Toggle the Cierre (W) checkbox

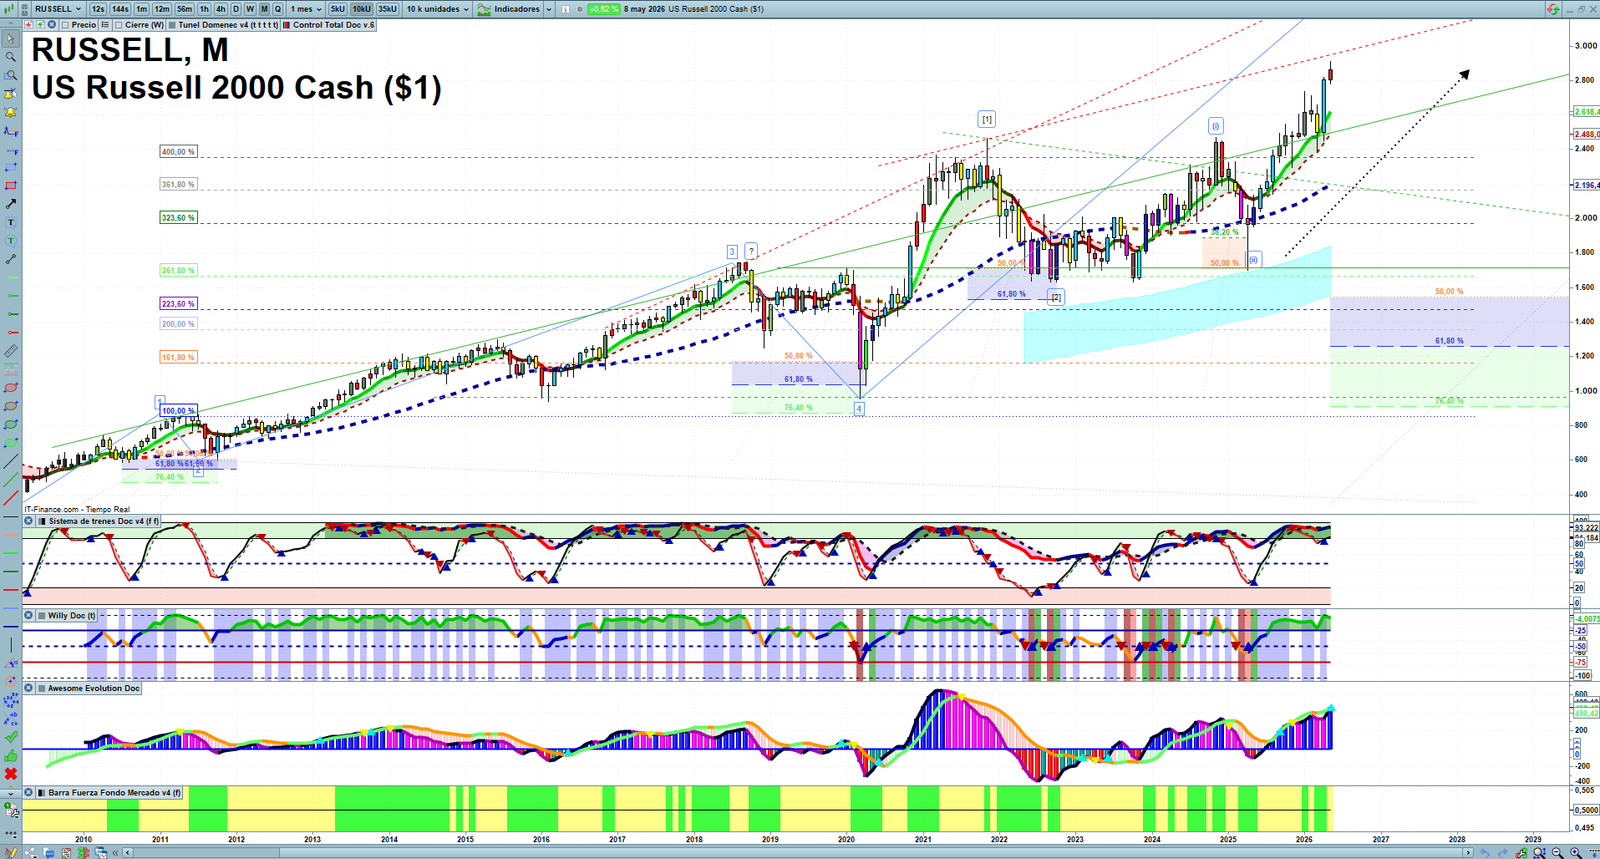click(119, 25)
